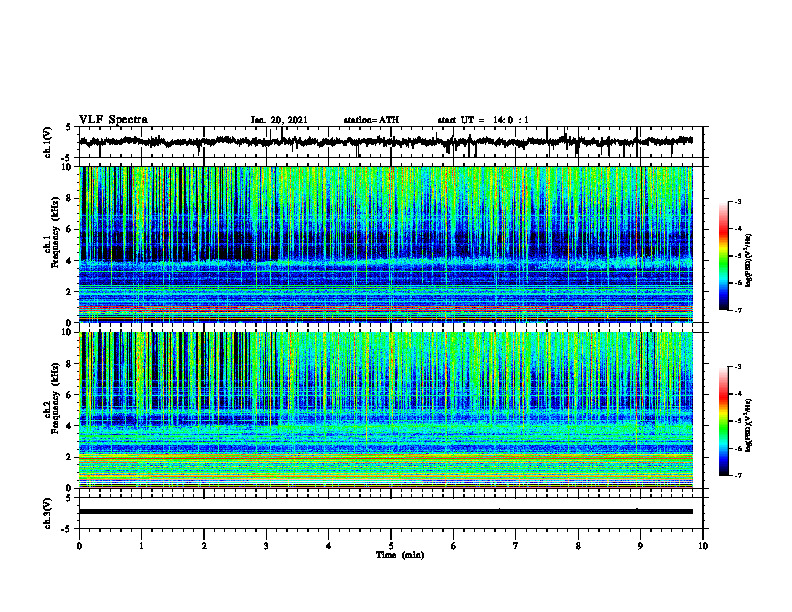Viewport: 792px width, 612px height.
Task: Click the "Time (min)" axis title
Action: pos(400,555)
